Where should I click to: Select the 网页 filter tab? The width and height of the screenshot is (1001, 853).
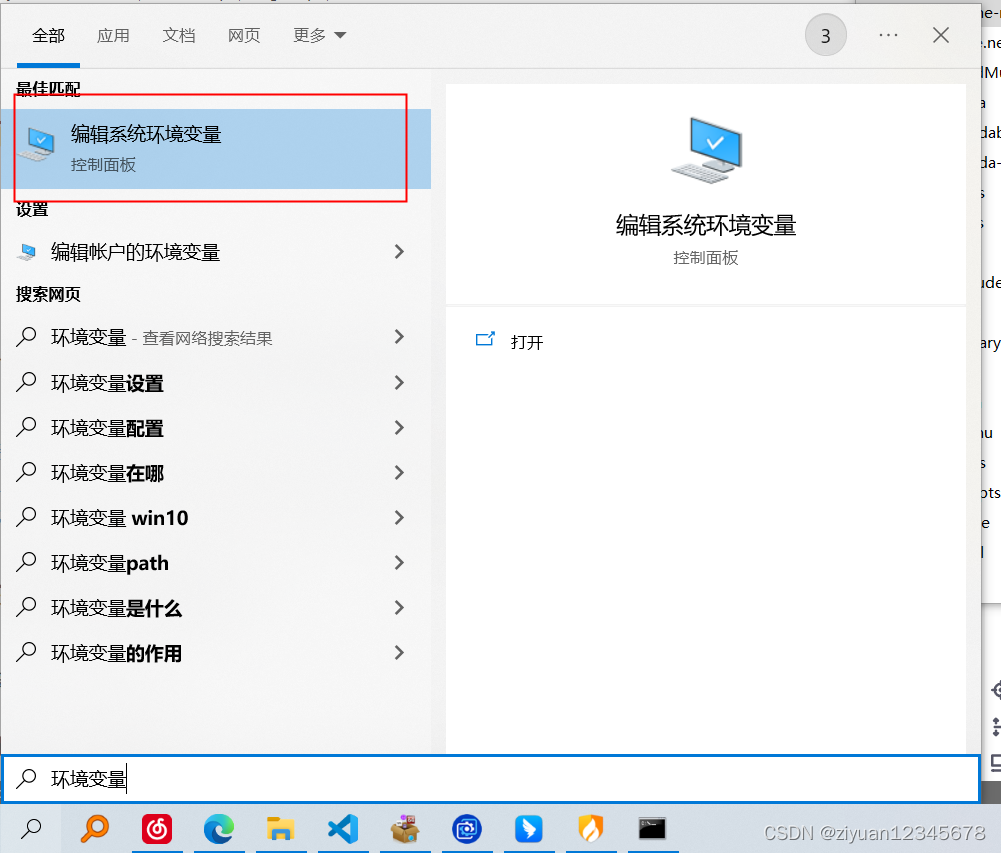point(243,34)
